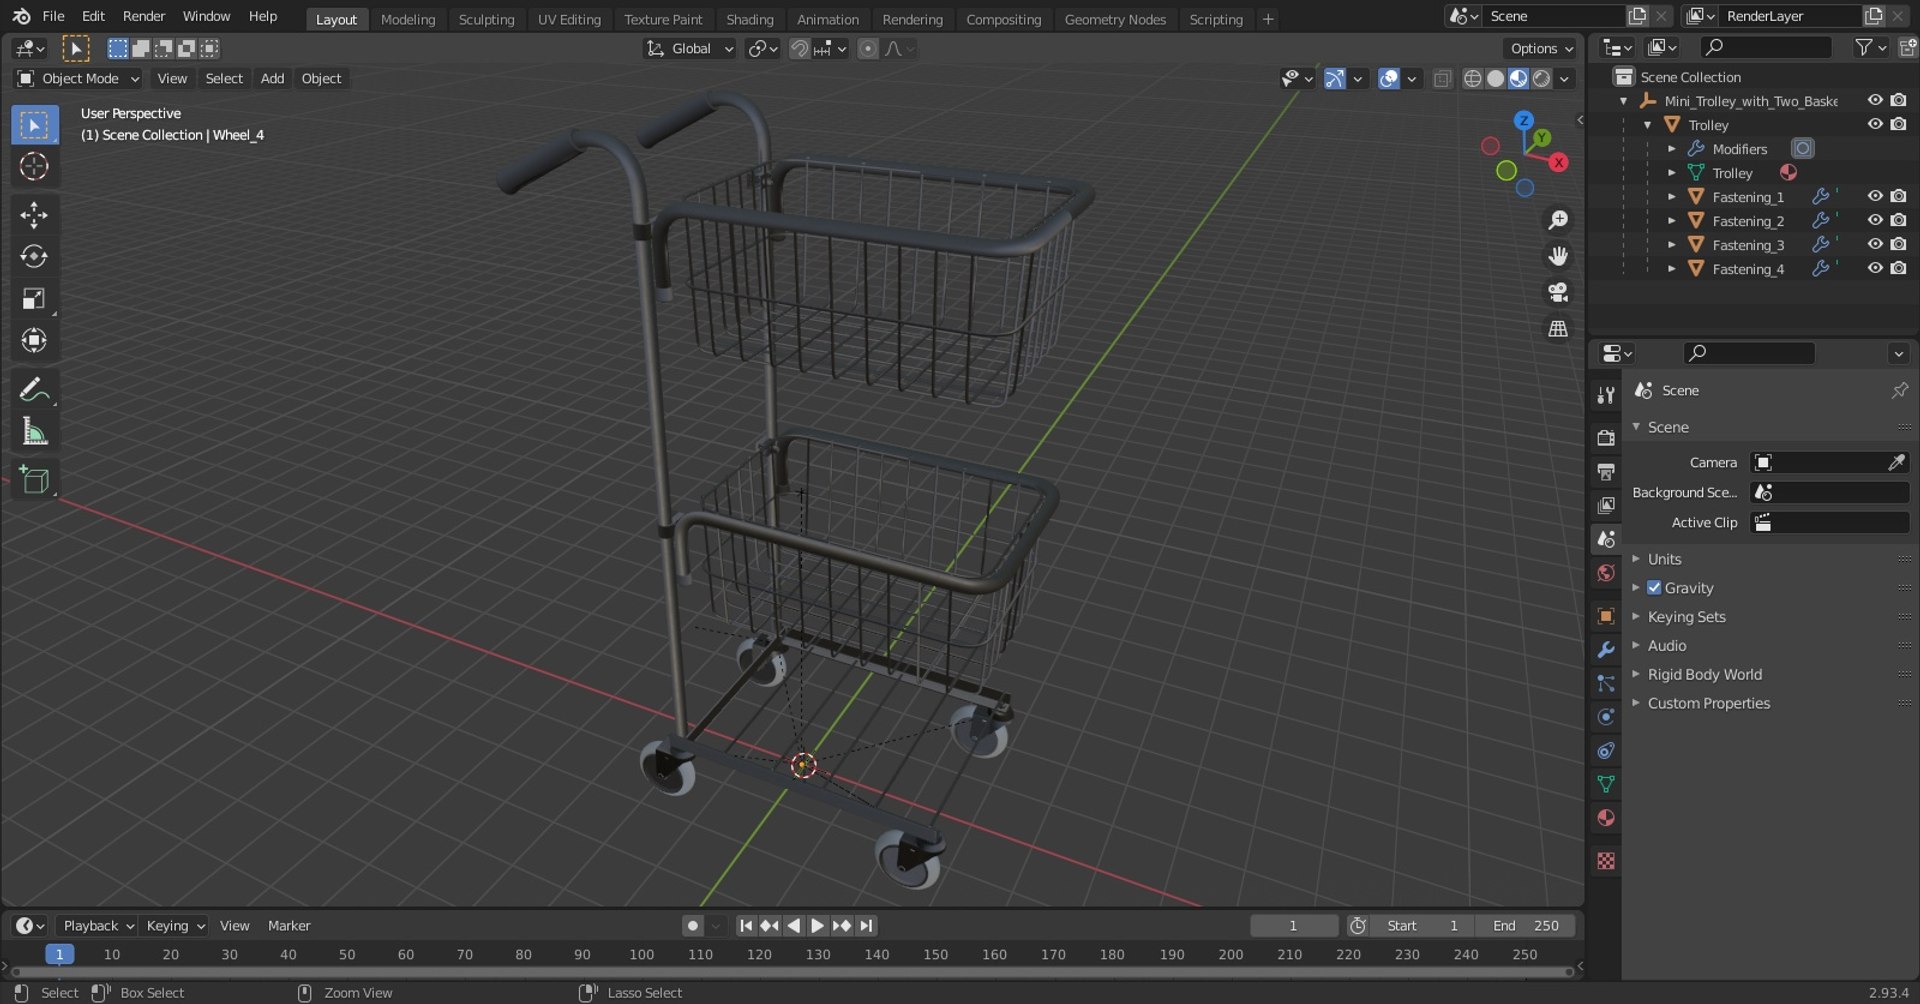Open the Material properties tab
The image size is (1920, 1004).
[x=1606, y=818]
